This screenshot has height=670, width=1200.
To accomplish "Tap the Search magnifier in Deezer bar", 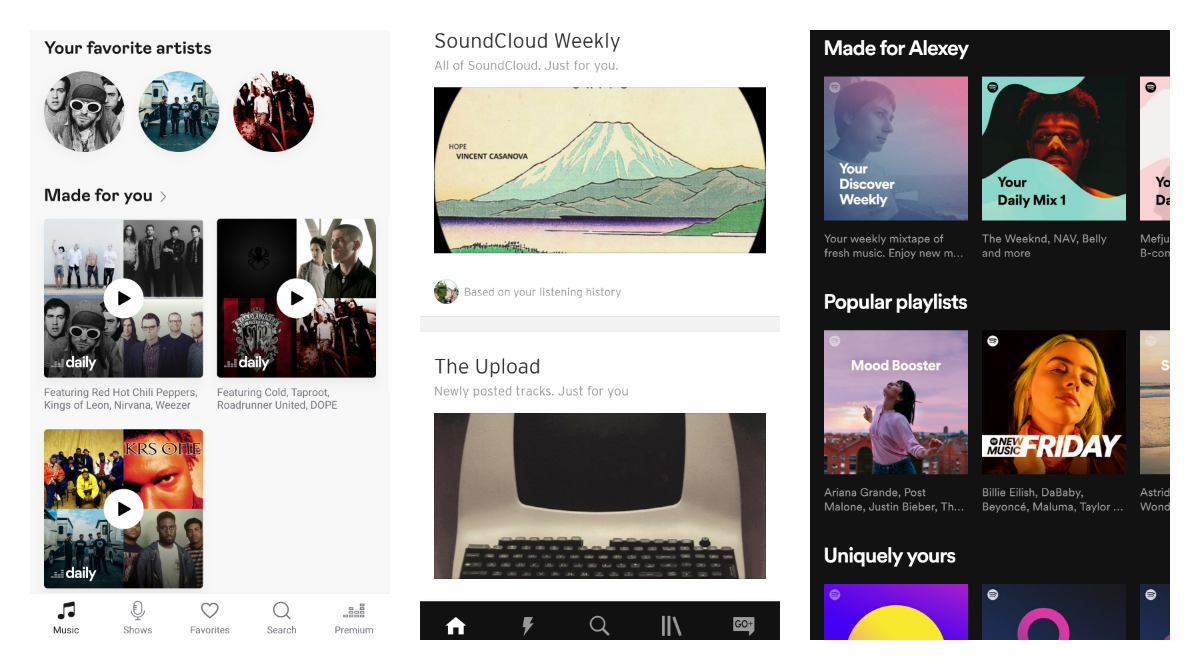I will 282,610.
